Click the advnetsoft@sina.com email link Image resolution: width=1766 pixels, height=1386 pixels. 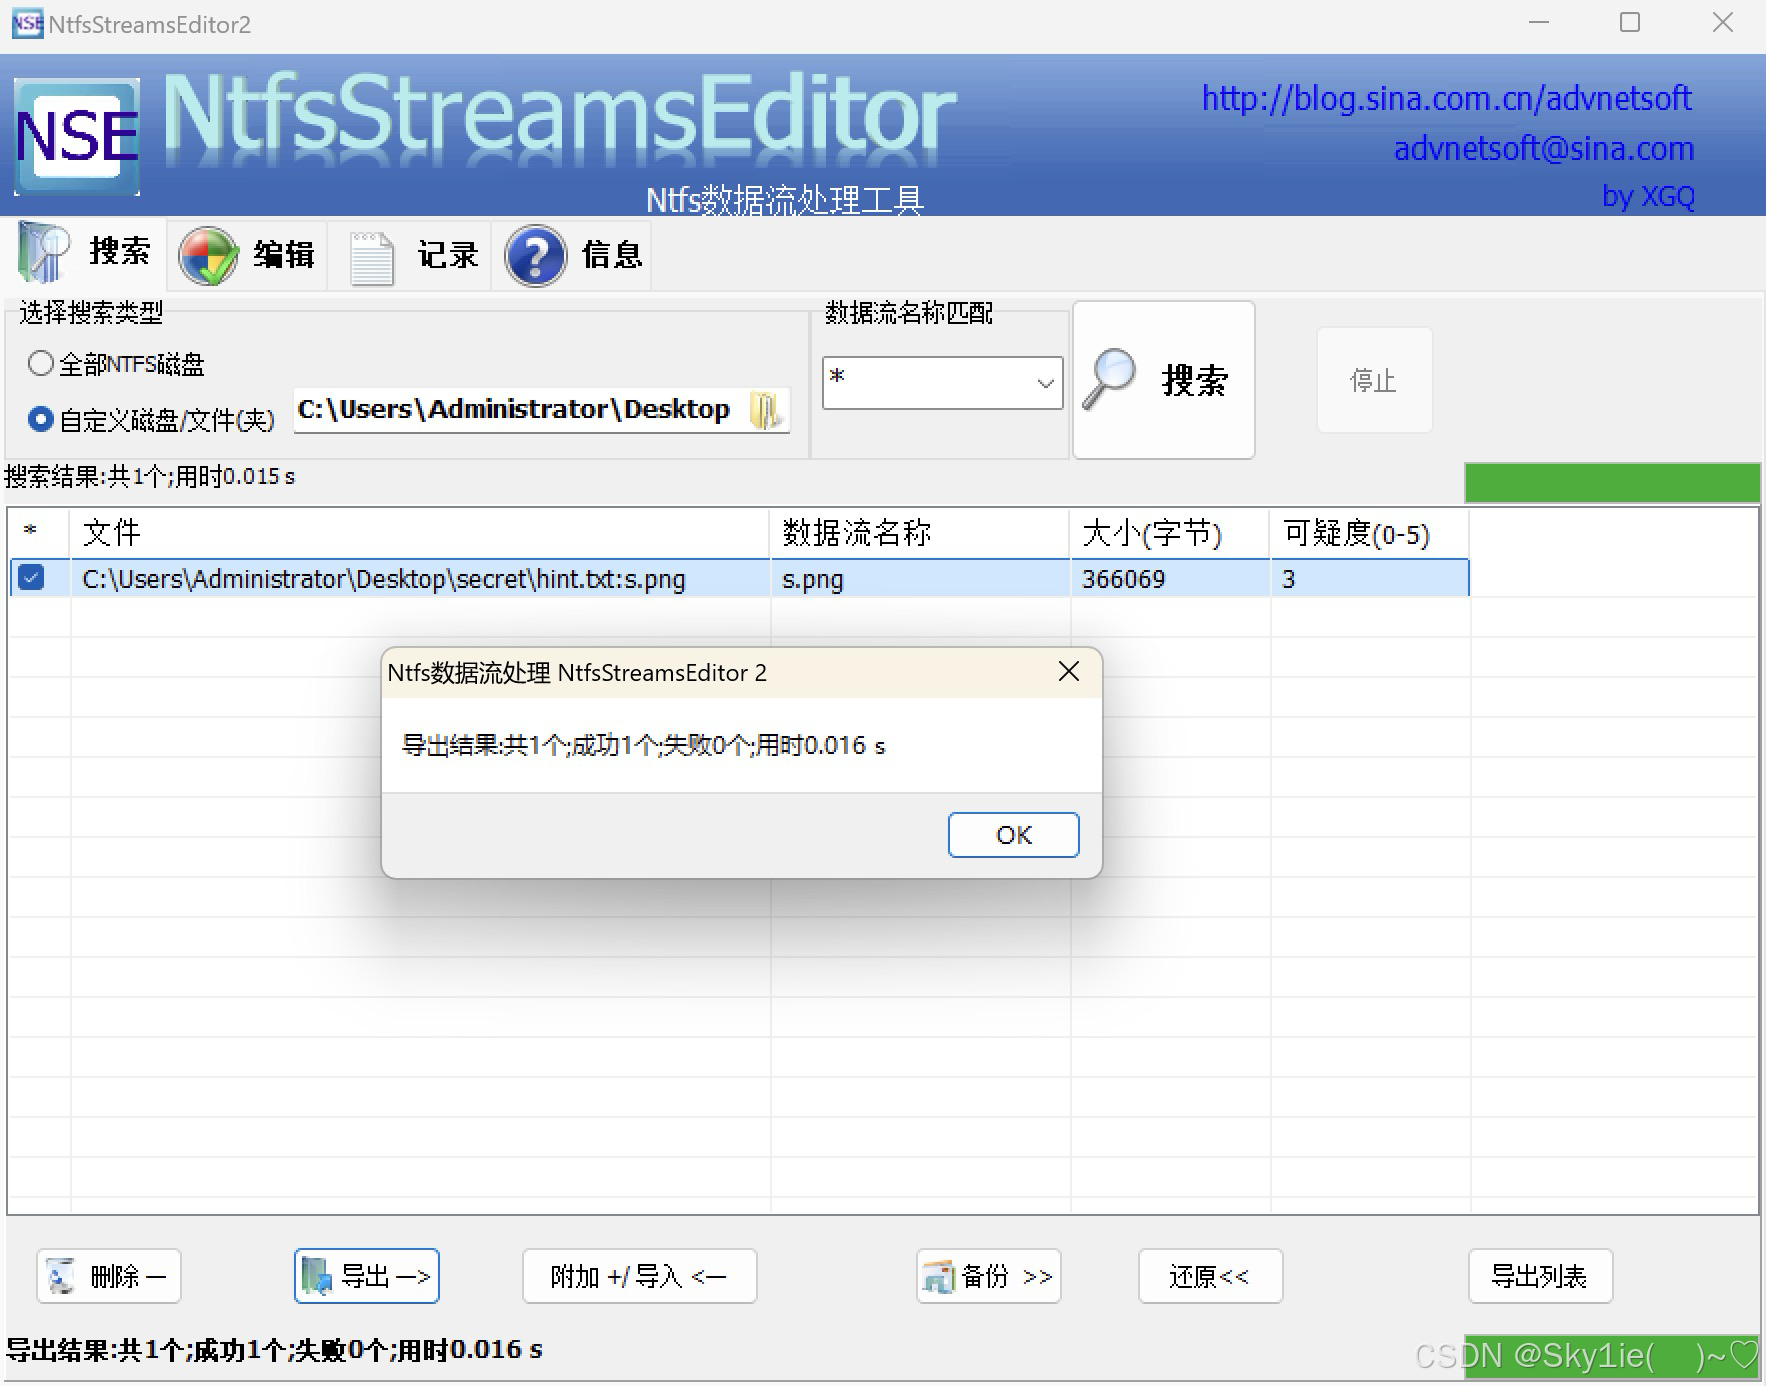1544,149
